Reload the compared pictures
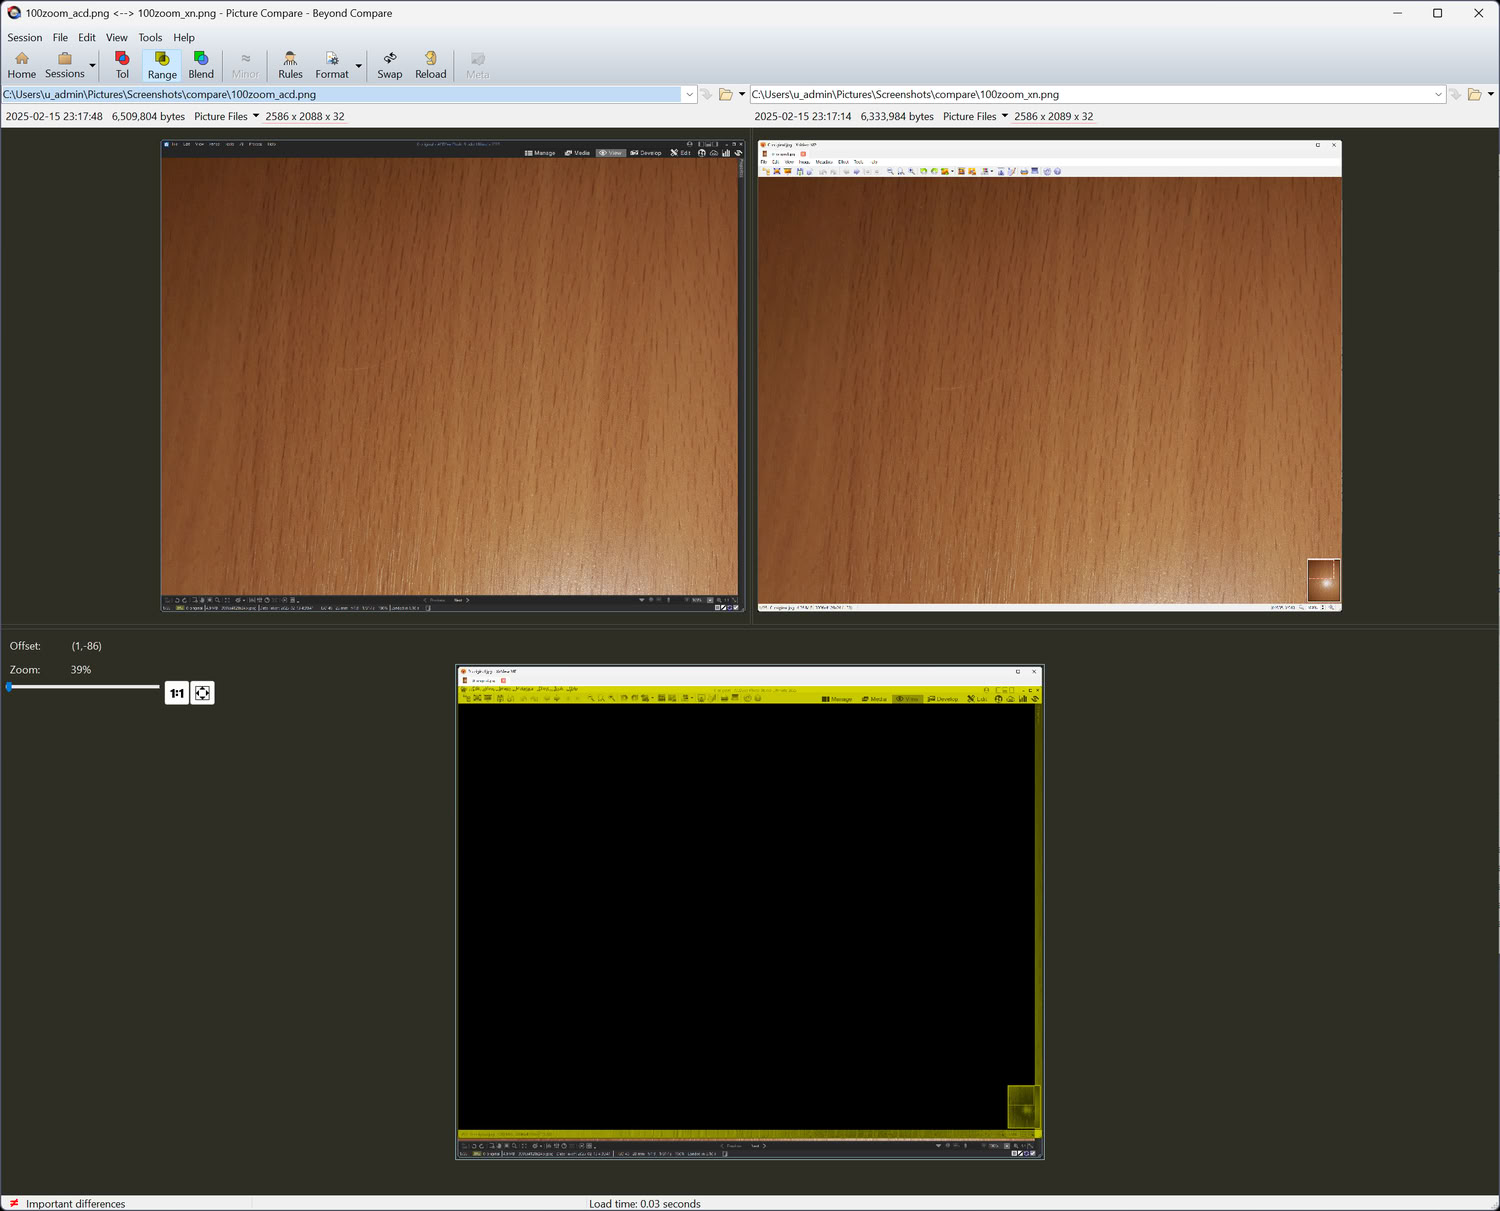This screenshot has width=1500, height=1211. 430,65
